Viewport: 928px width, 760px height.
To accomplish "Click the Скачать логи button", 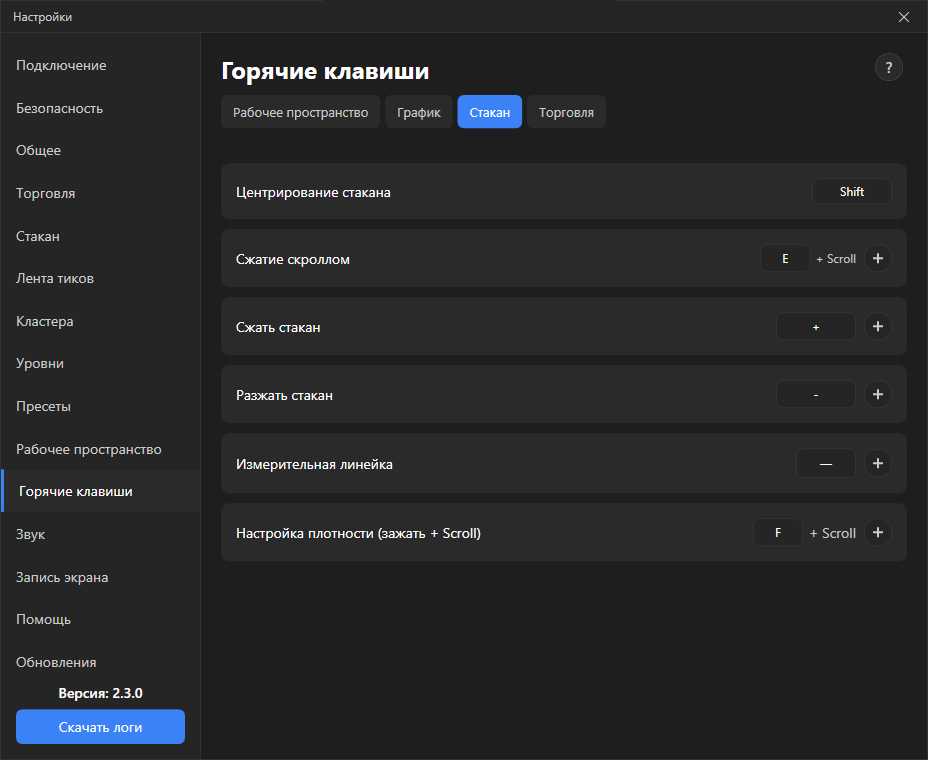I will pos(101,727).
